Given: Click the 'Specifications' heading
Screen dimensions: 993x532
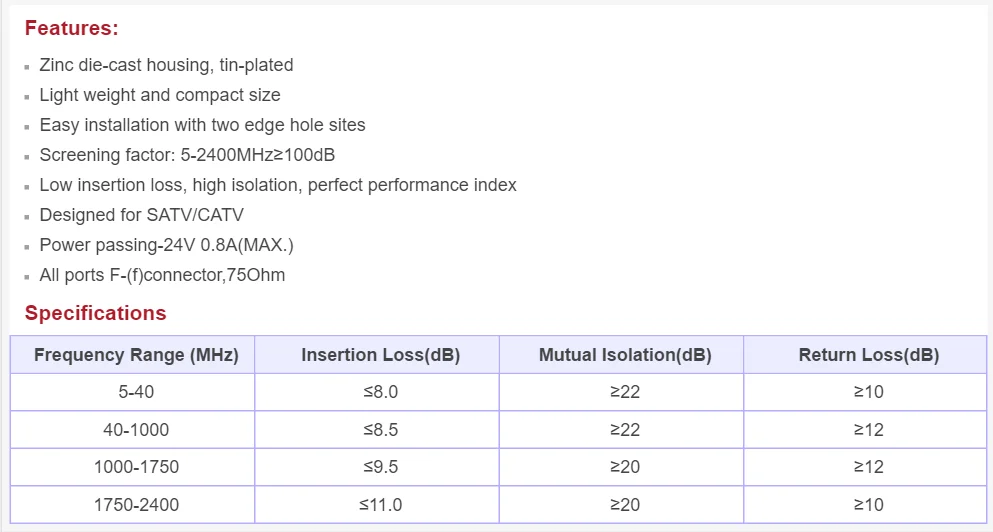Looking at the screenshot, I should (x=95, y=313).
